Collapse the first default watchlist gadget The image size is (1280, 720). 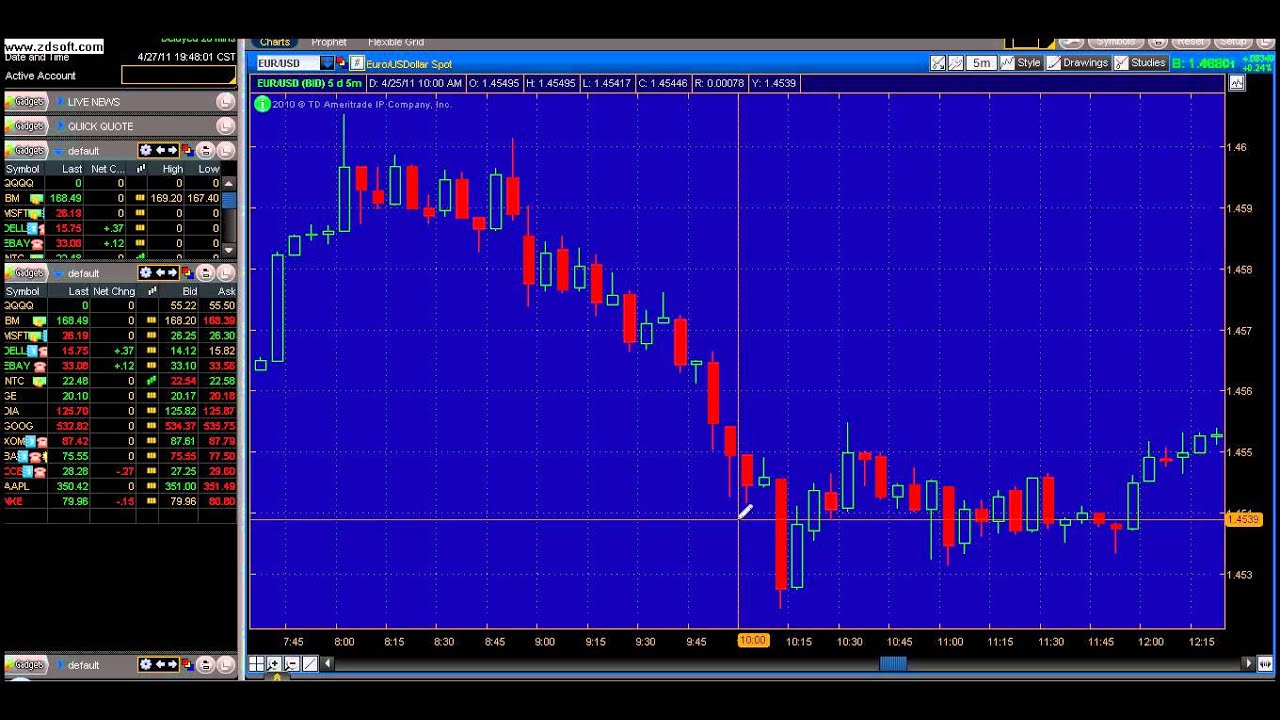tap(58, 151)
